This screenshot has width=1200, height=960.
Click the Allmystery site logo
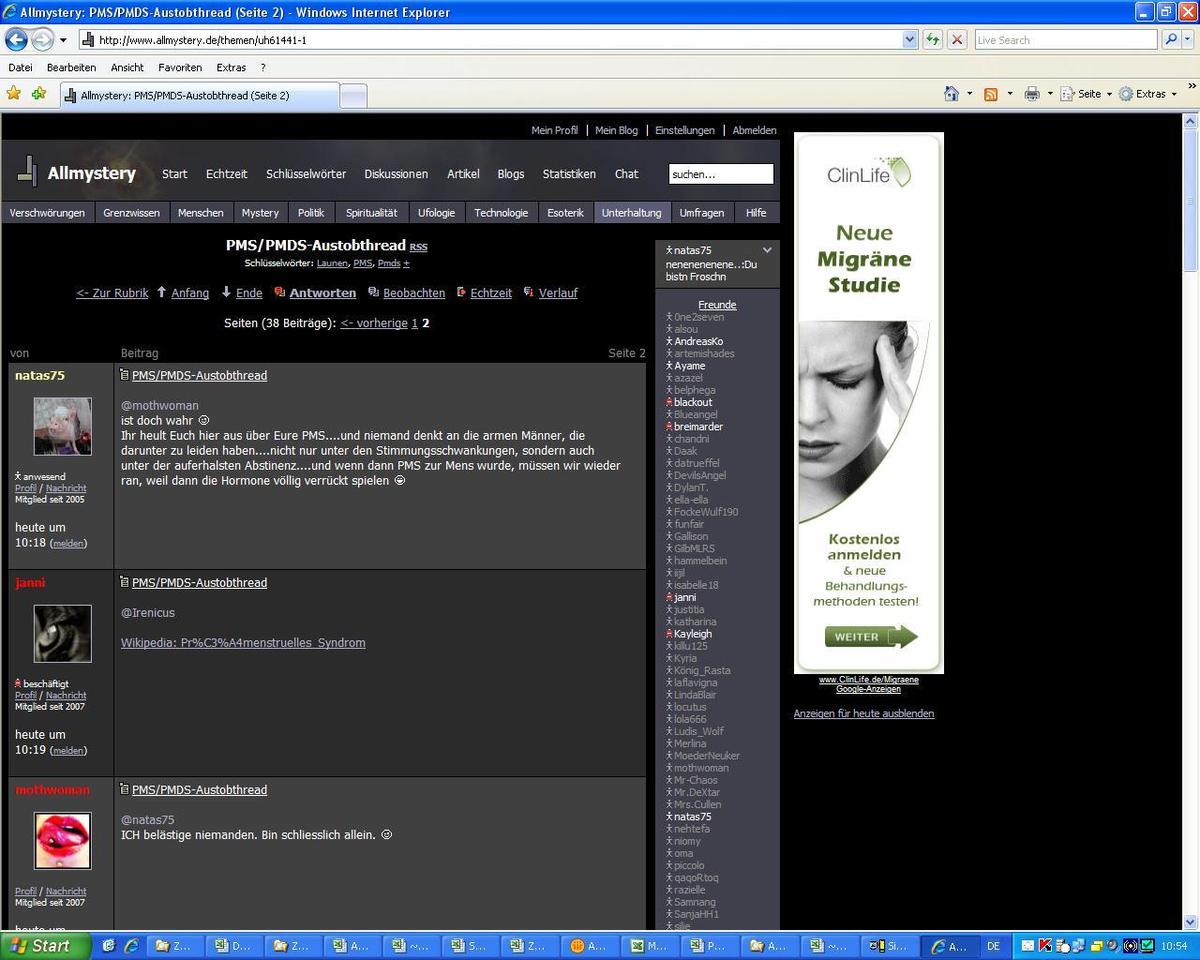(78, 173)
